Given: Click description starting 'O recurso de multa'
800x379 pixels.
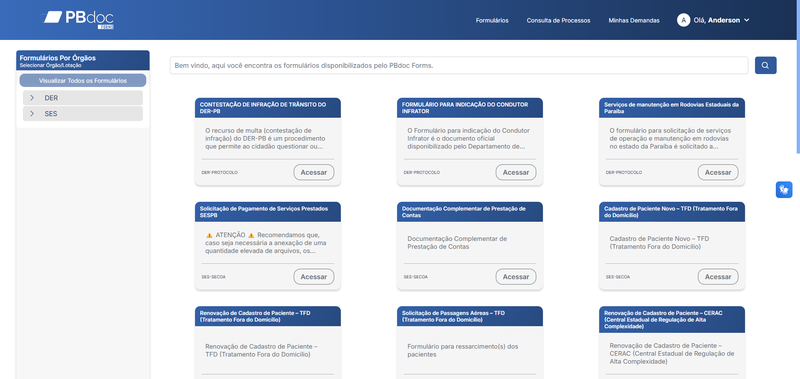Looking at the screenshot, I should (x=265, y=138).
